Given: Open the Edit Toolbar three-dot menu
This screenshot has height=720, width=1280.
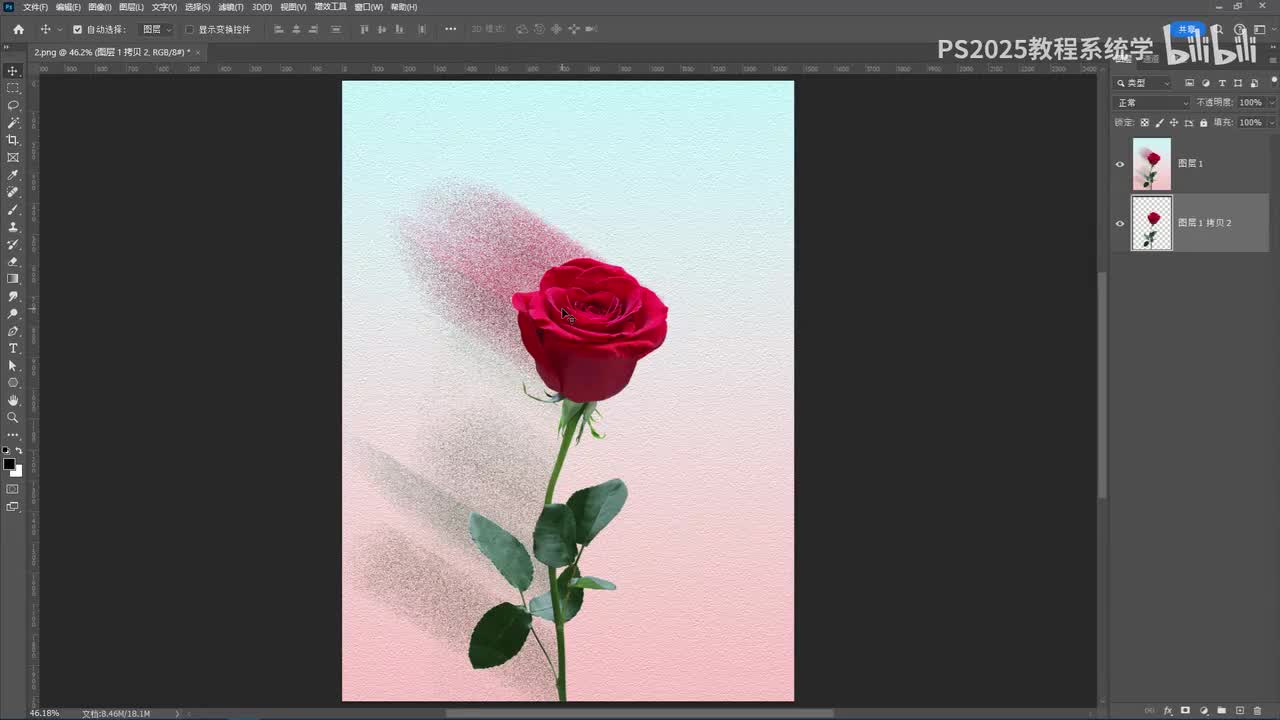Looking at the screenshot, I should point(13,435).
